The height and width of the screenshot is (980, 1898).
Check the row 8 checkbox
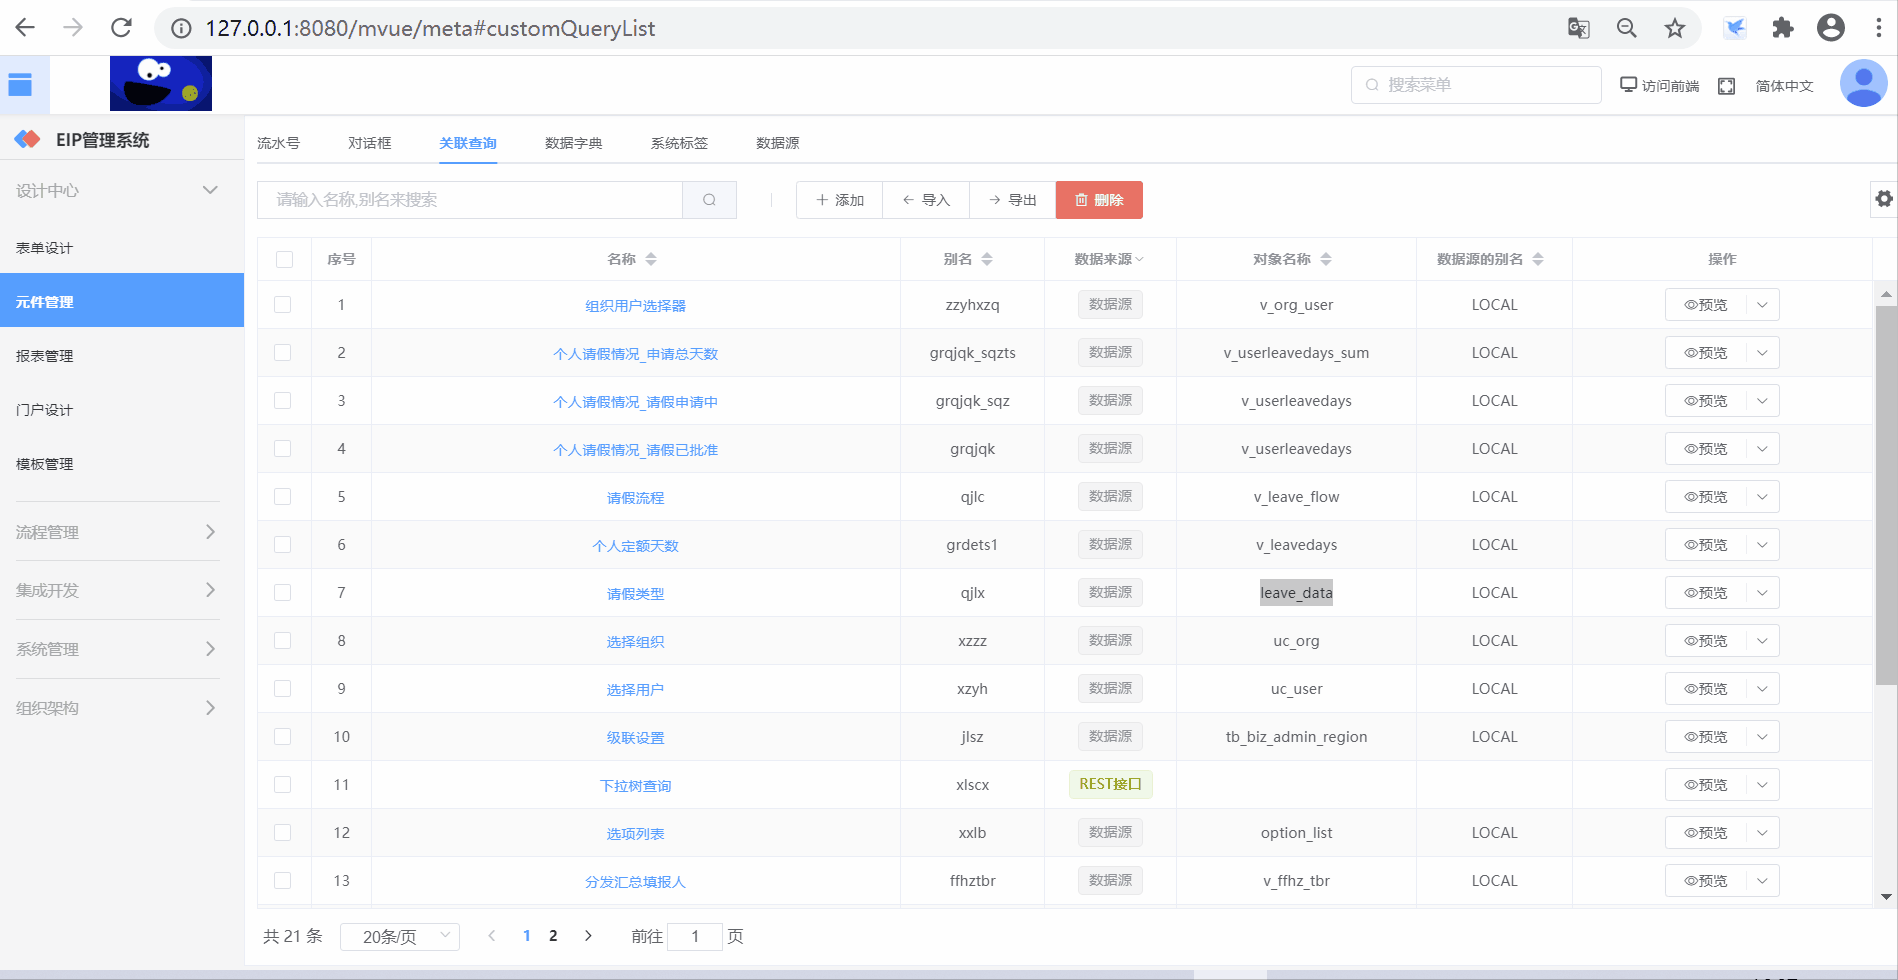tap(283, 641)
